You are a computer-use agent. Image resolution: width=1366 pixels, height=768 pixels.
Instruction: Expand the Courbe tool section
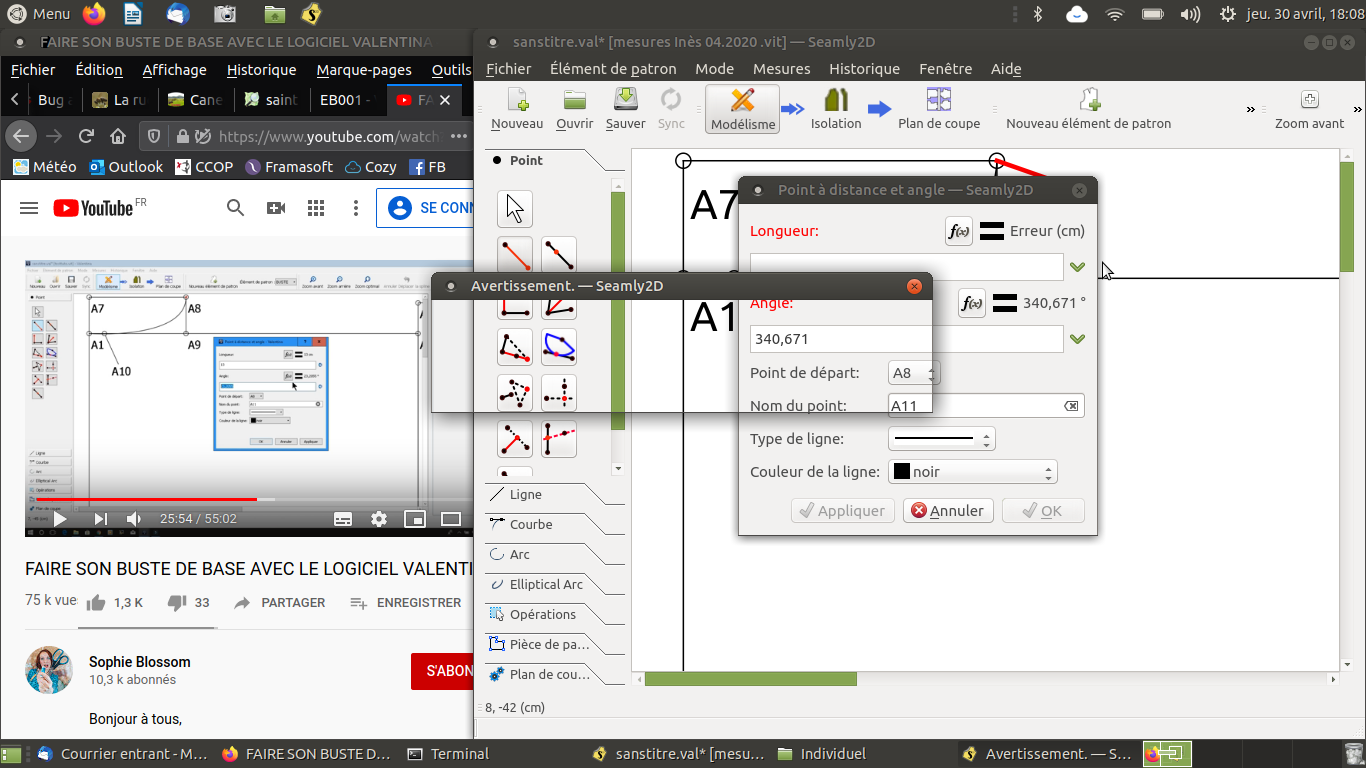[531, 525]
